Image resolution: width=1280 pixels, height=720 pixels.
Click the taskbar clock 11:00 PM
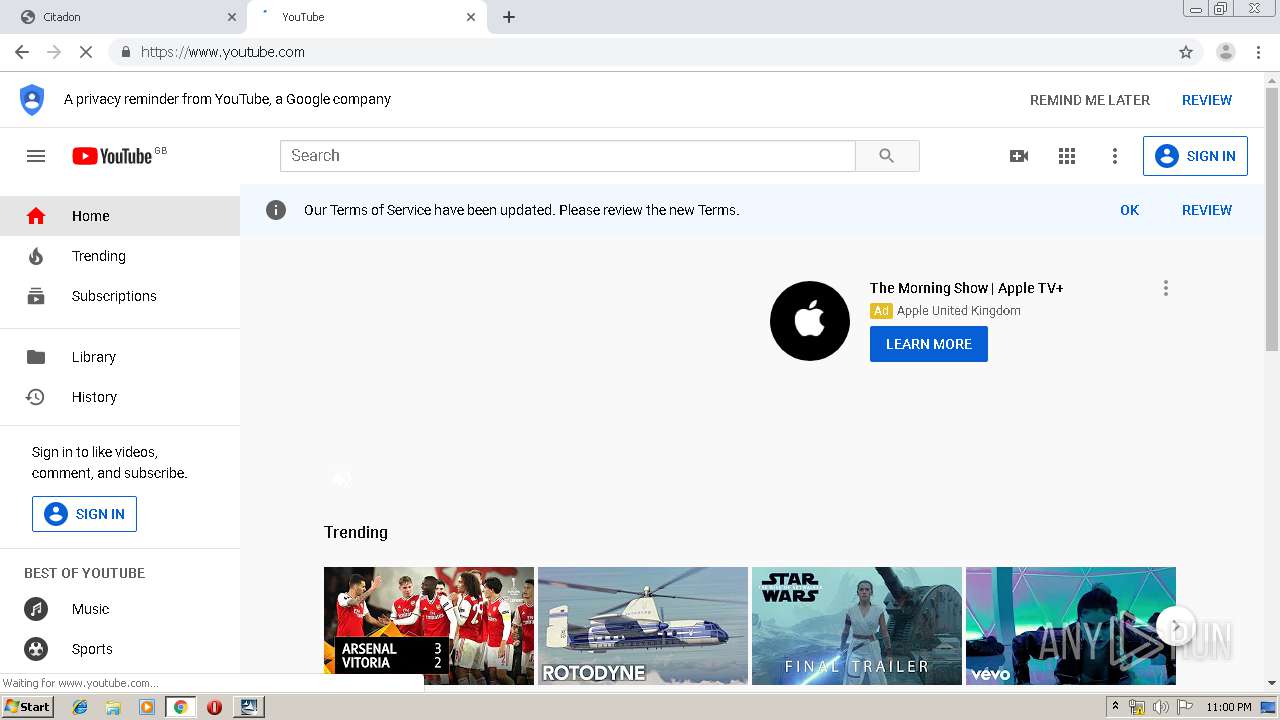[x=1229, y=707]
